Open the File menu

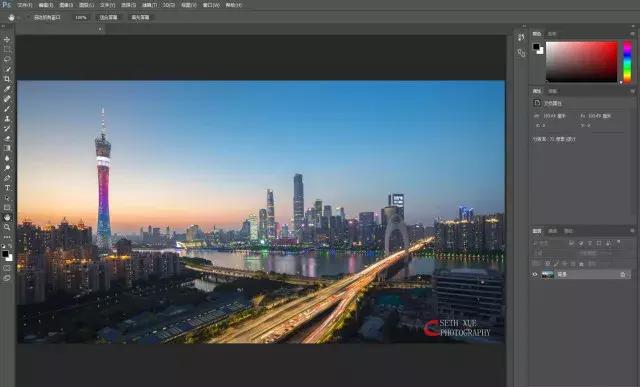point(24,5)
